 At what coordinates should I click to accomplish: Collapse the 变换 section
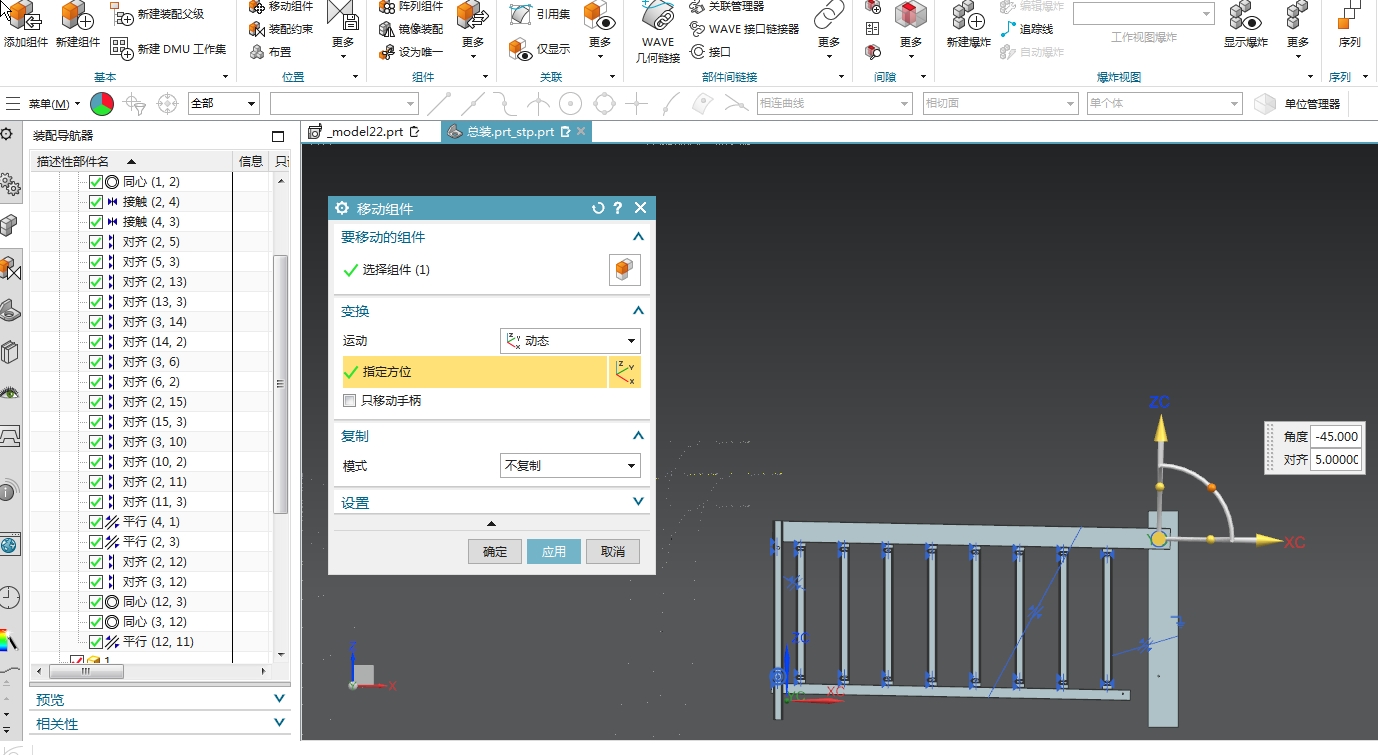[638, 311]
